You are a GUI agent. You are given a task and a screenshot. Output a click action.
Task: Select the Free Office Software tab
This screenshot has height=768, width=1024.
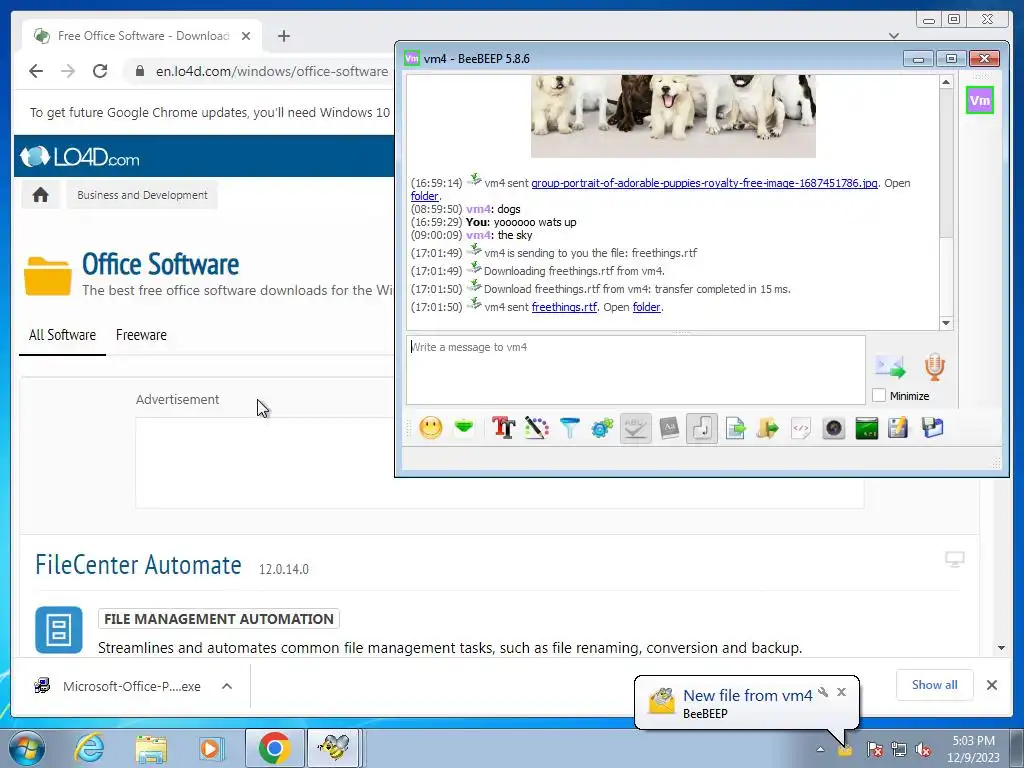142,36
